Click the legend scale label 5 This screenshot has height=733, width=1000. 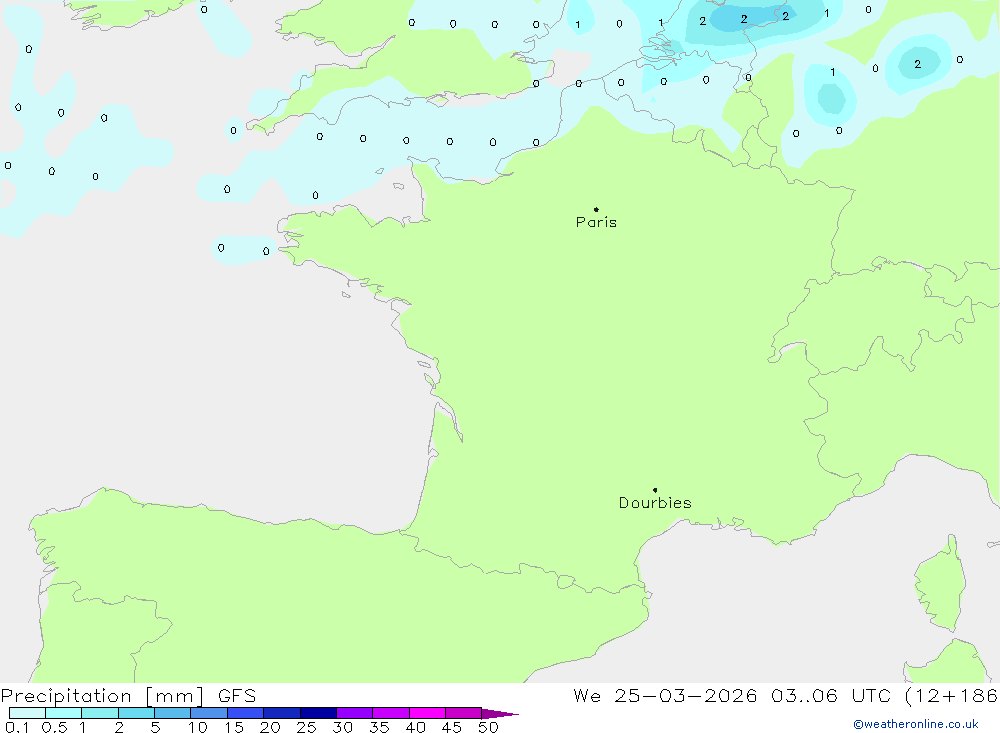pyautogui.click(x=155, y=727)
